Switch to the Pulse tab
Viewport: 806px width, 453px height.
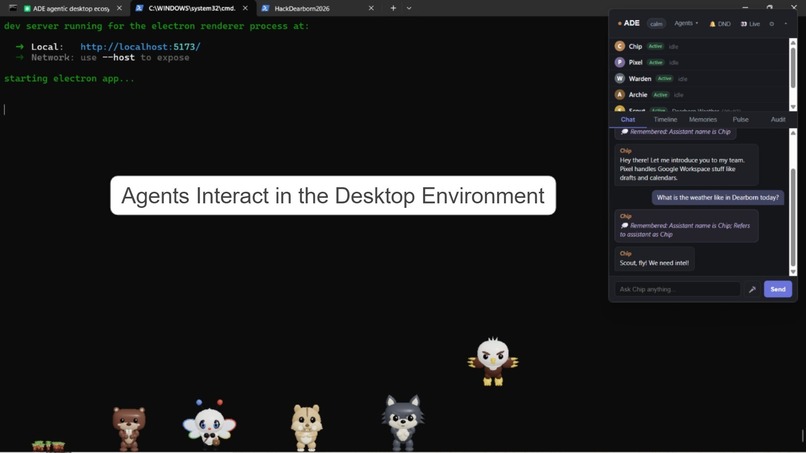[740, 119]
